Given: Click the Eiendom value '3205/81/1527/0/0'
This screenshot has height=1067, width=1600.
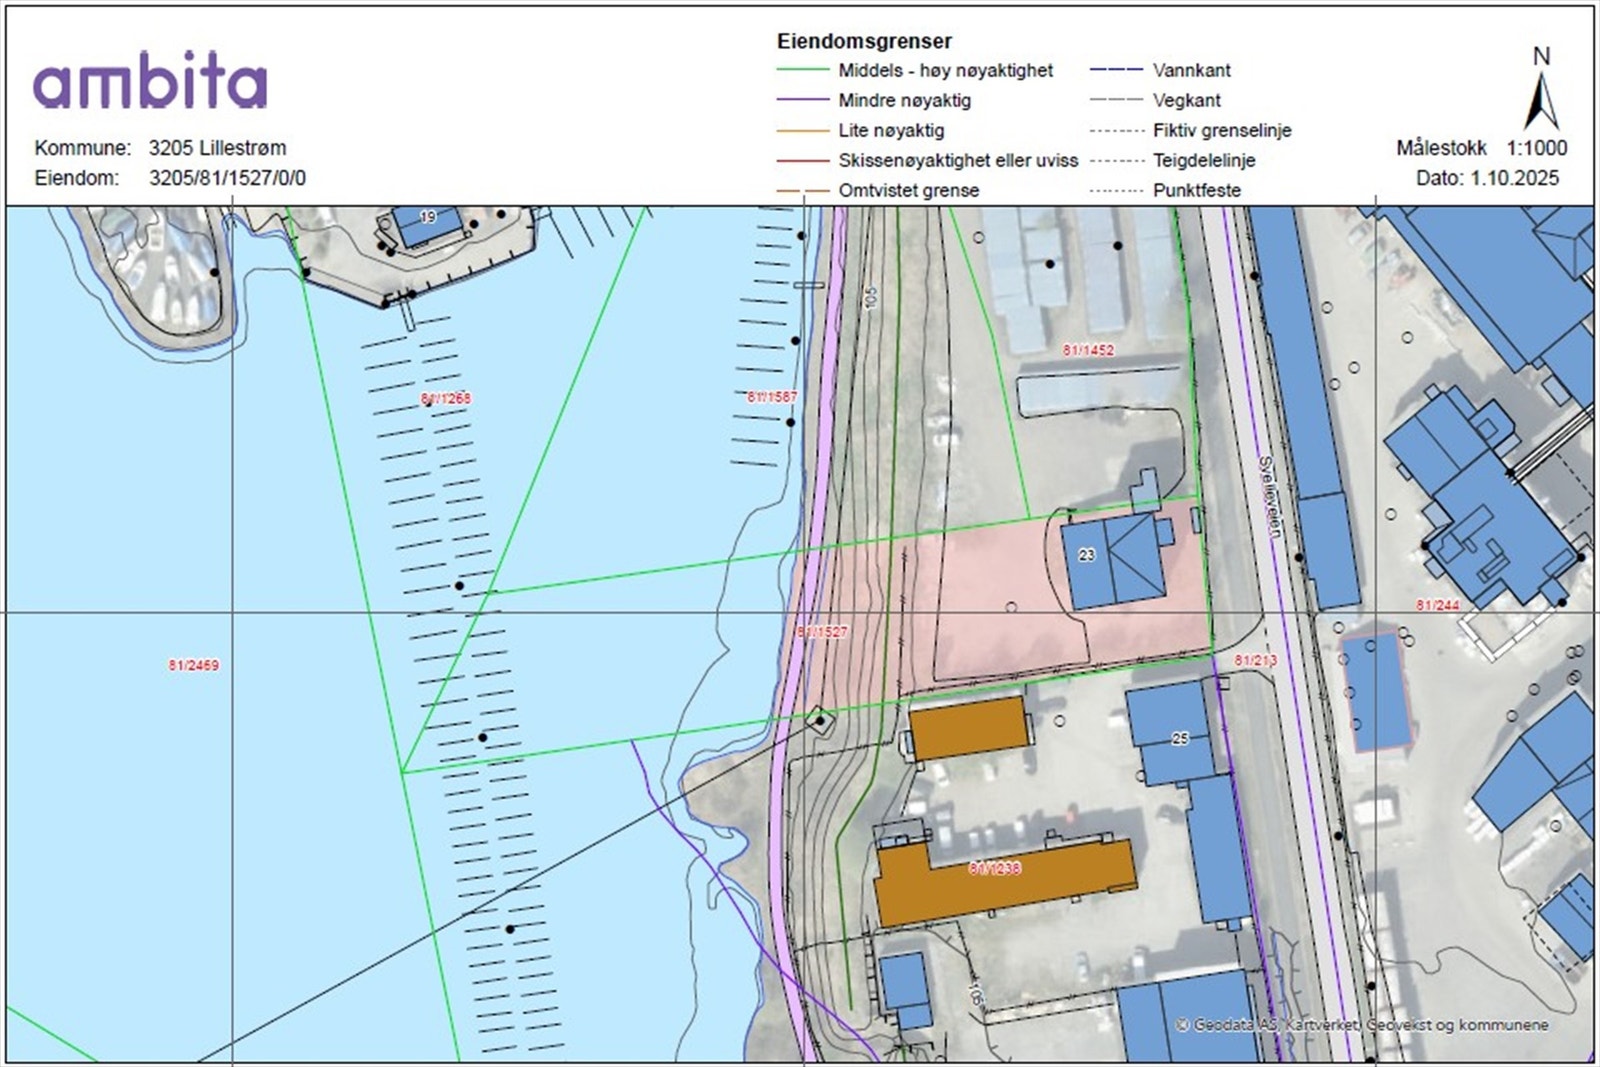Looking at the screenshot, I should 228,178.
